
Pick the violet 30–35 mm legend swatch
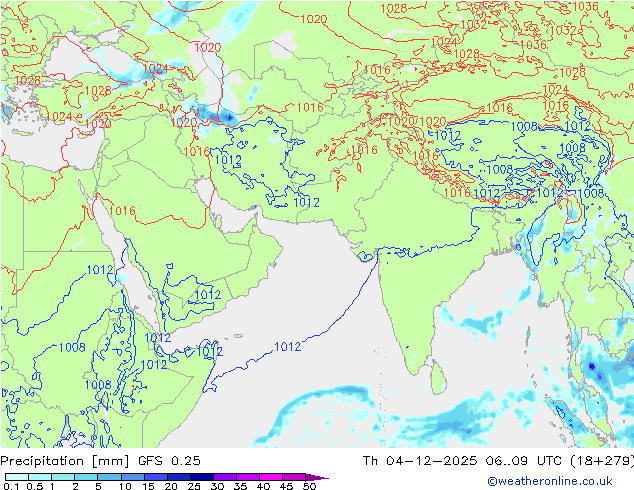coord(224,477)
